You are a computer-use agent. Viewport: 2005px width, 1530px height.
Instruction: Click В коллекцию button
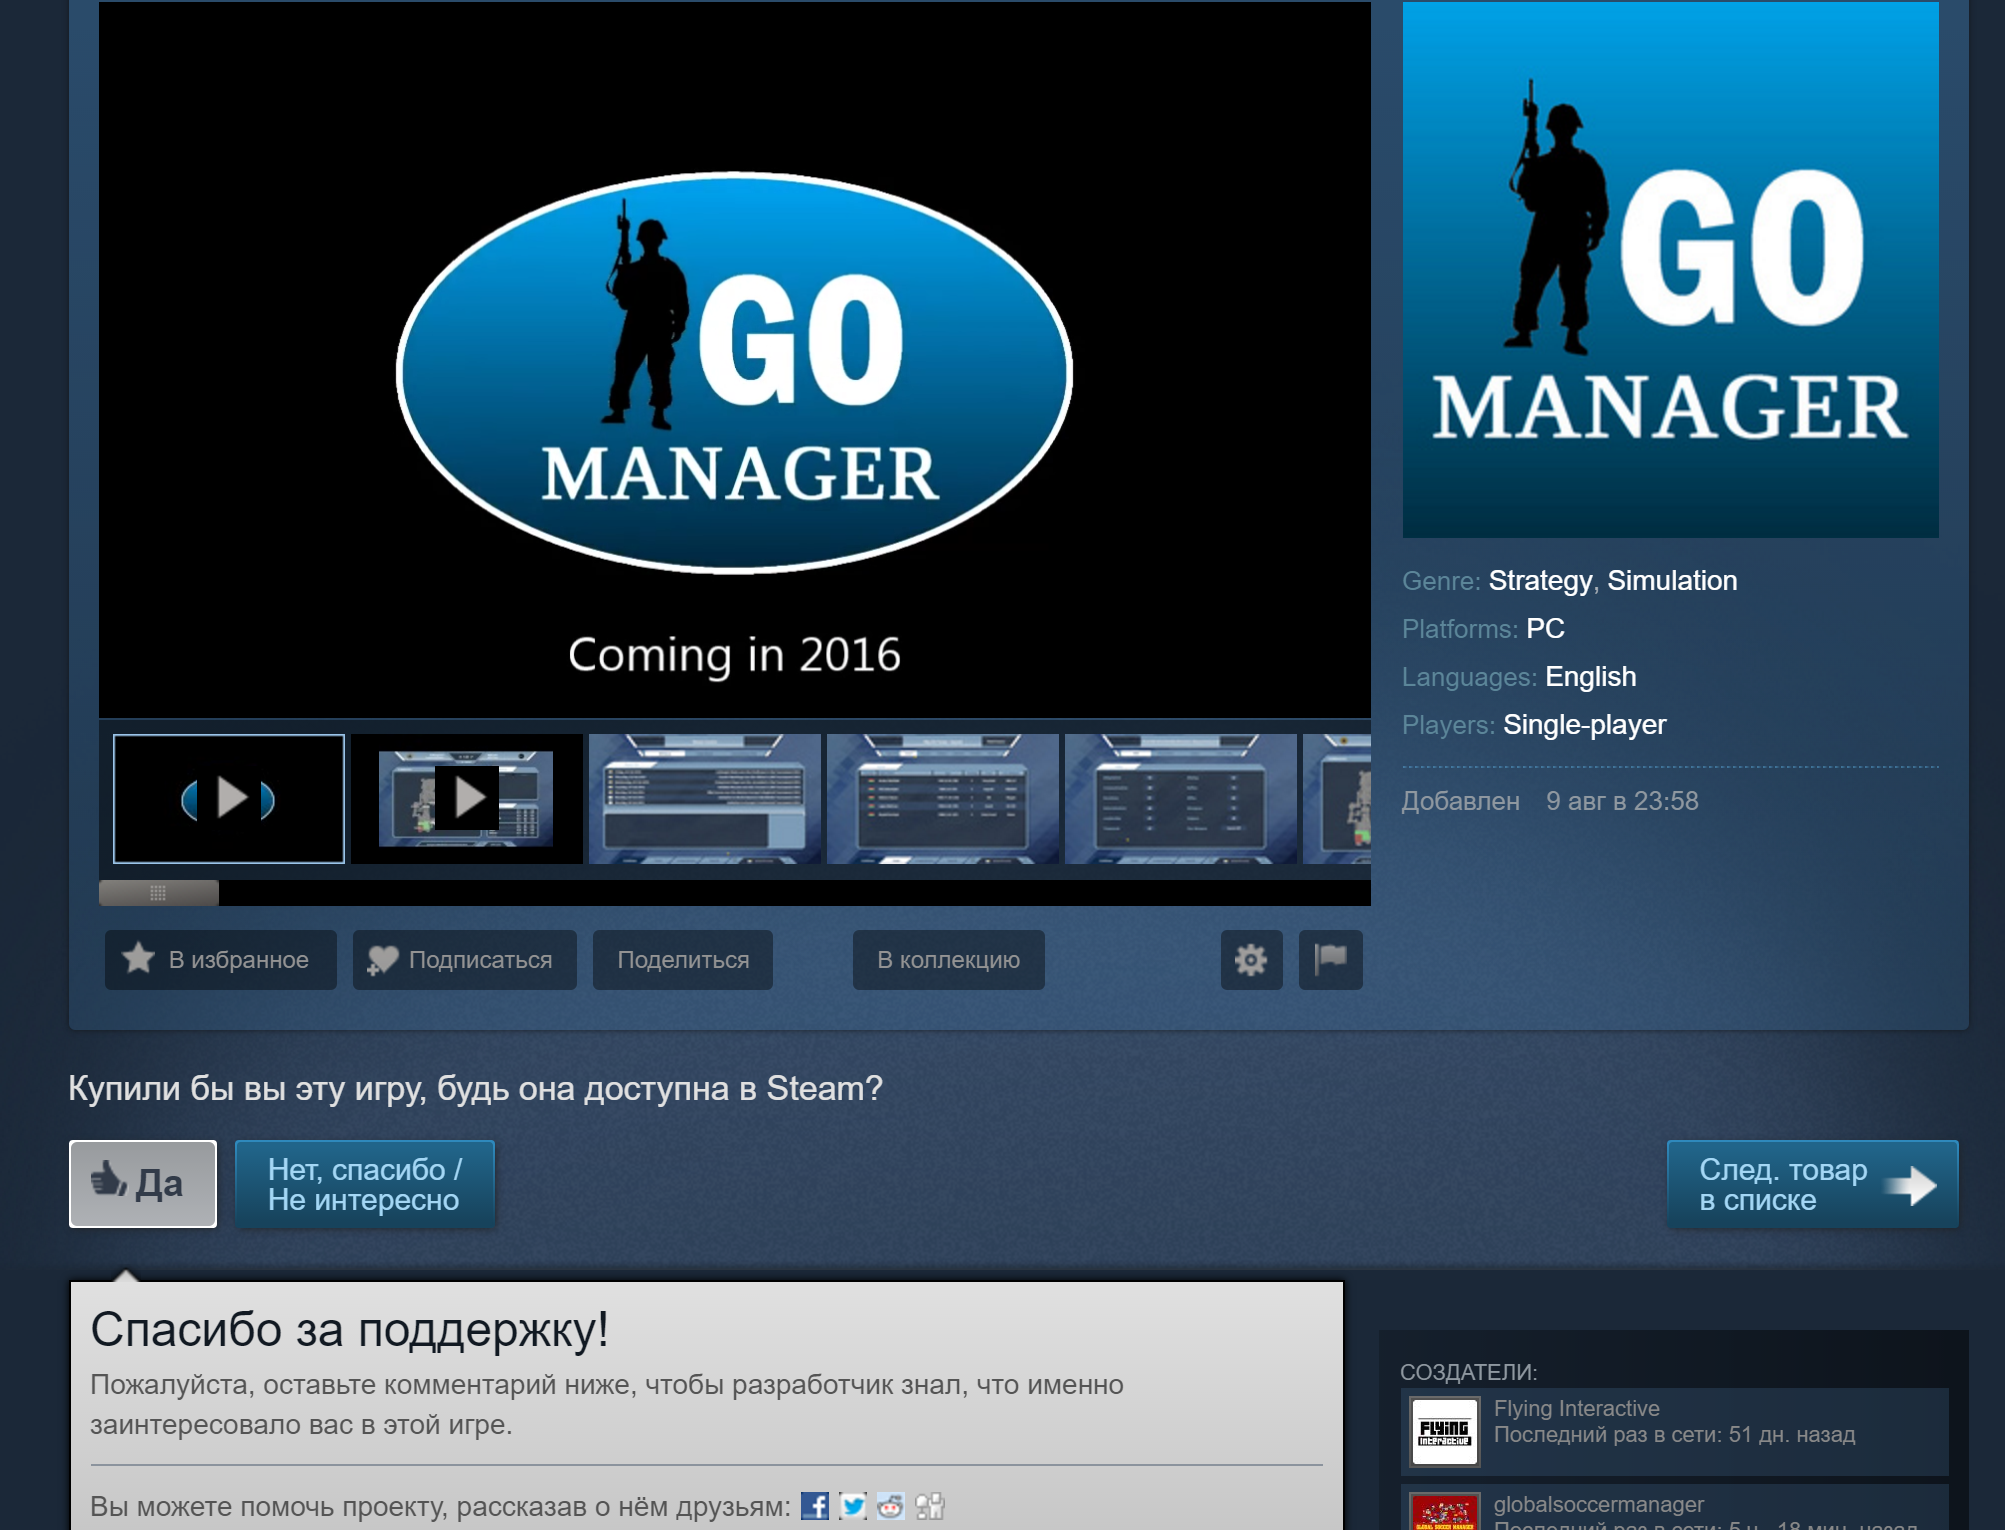click(x=948, y=960)
